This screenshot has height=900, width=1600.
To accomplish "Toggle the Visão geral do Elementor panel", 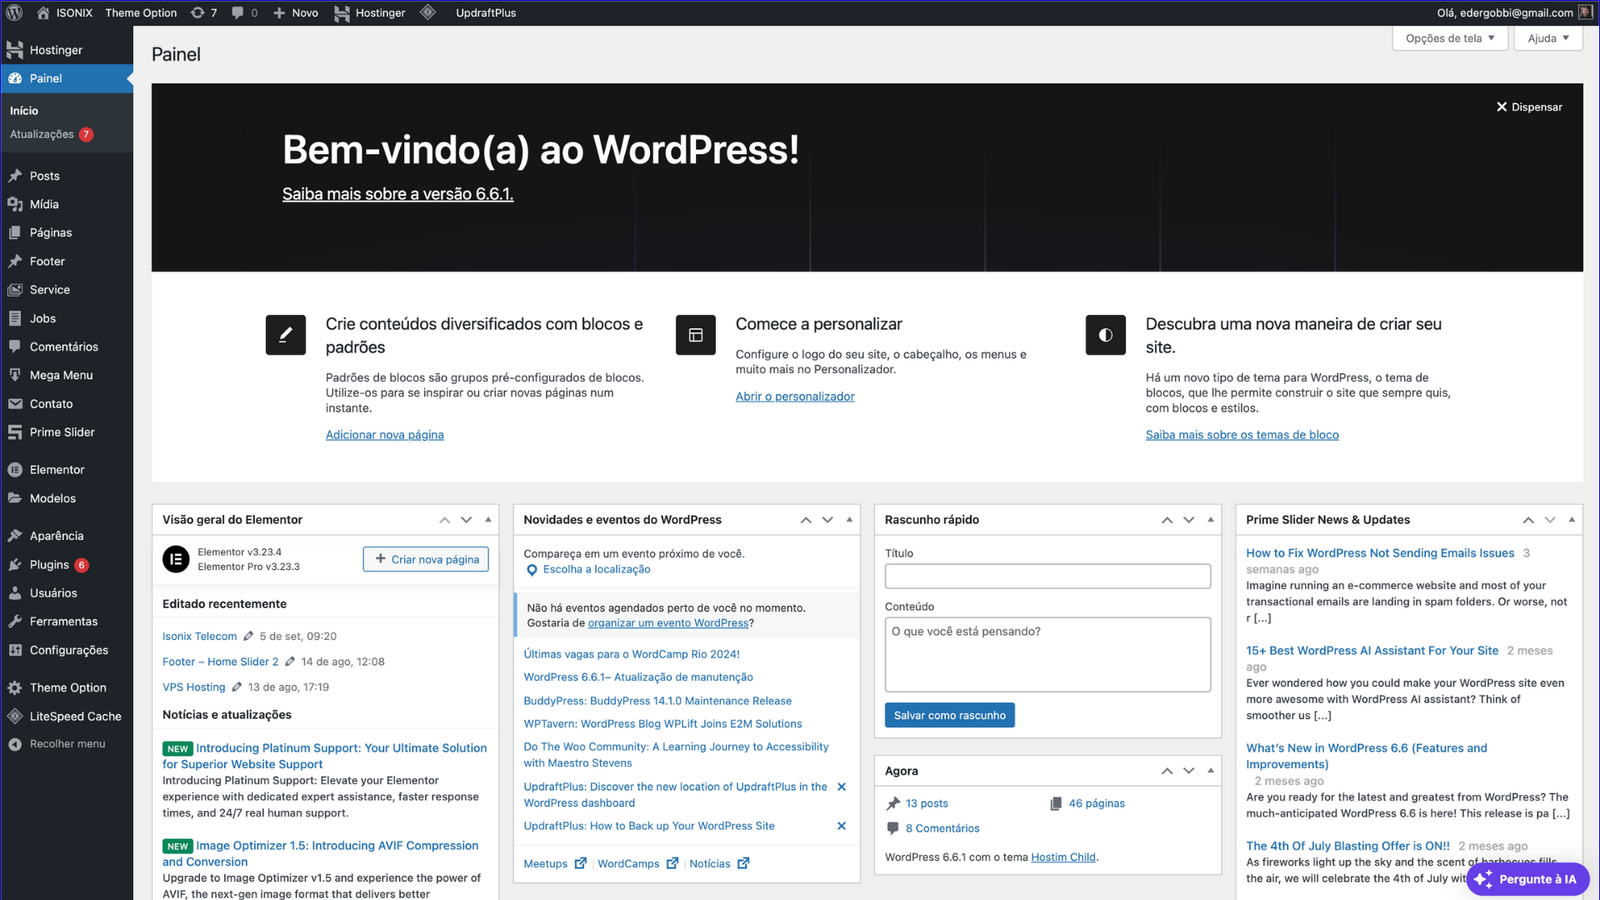I will [x=488, y=520].
